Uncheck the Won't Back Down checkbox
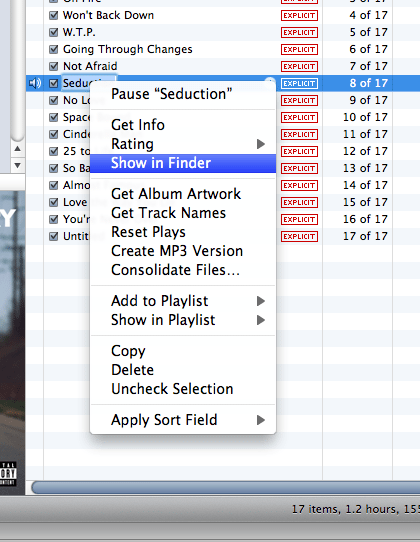The width and height of the screenshot is (420, 542). pyautogui.click(x=54, y=15)
